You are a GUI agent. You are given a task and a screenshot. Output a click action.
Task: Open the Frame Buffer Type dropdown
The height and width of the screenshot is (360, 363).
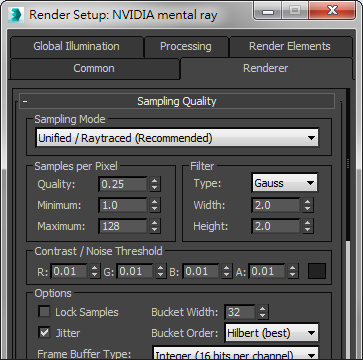pyautogui.click(x=236, y=354)
